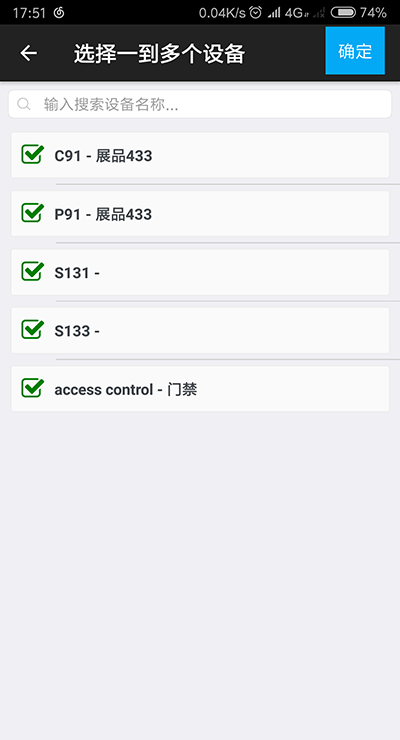Select the P91 - 展品433 row label
This screenshot has height=740, width=400.
coord(103,214)
